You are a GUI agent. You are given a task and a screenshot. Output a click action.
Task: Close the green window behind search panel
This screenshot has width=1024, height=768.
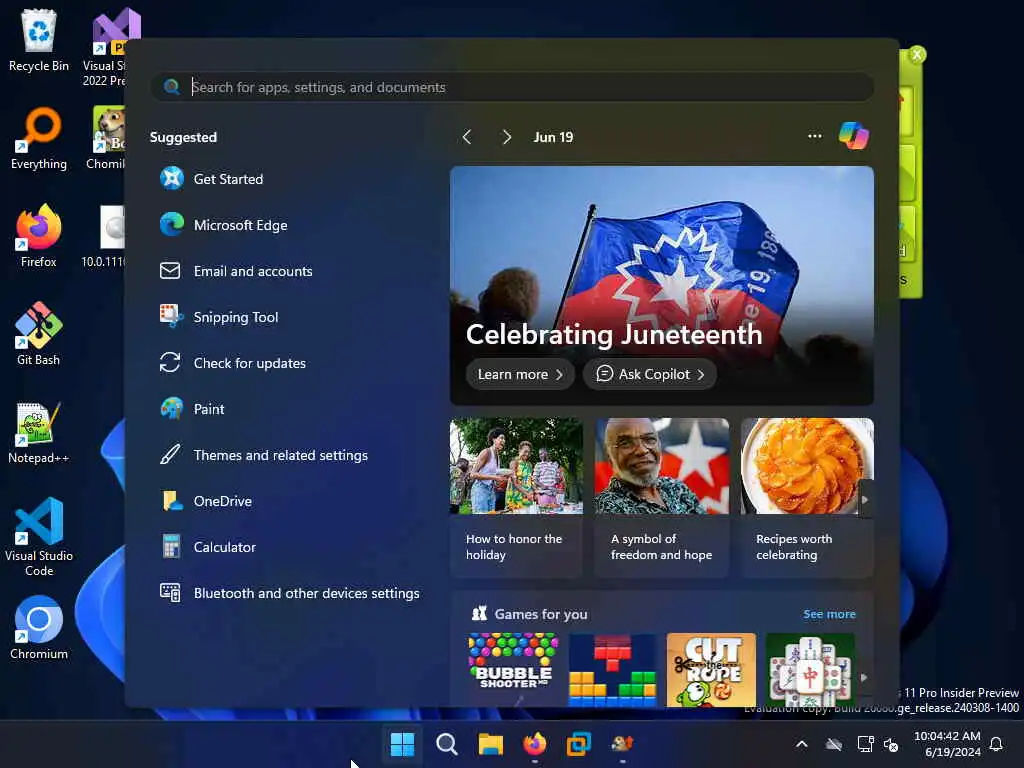pyautogui.click(x=917, y=54)
